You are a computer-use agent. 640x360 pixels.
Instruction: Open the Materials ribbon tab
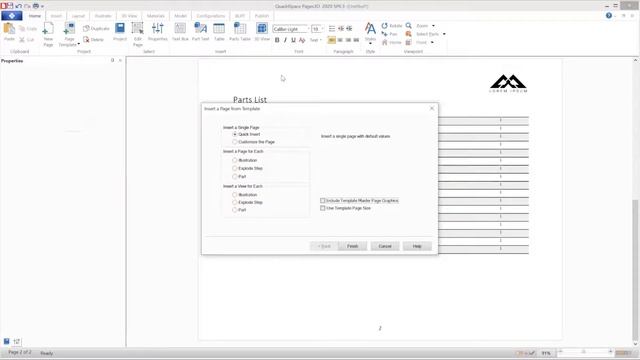click(156, 16)
